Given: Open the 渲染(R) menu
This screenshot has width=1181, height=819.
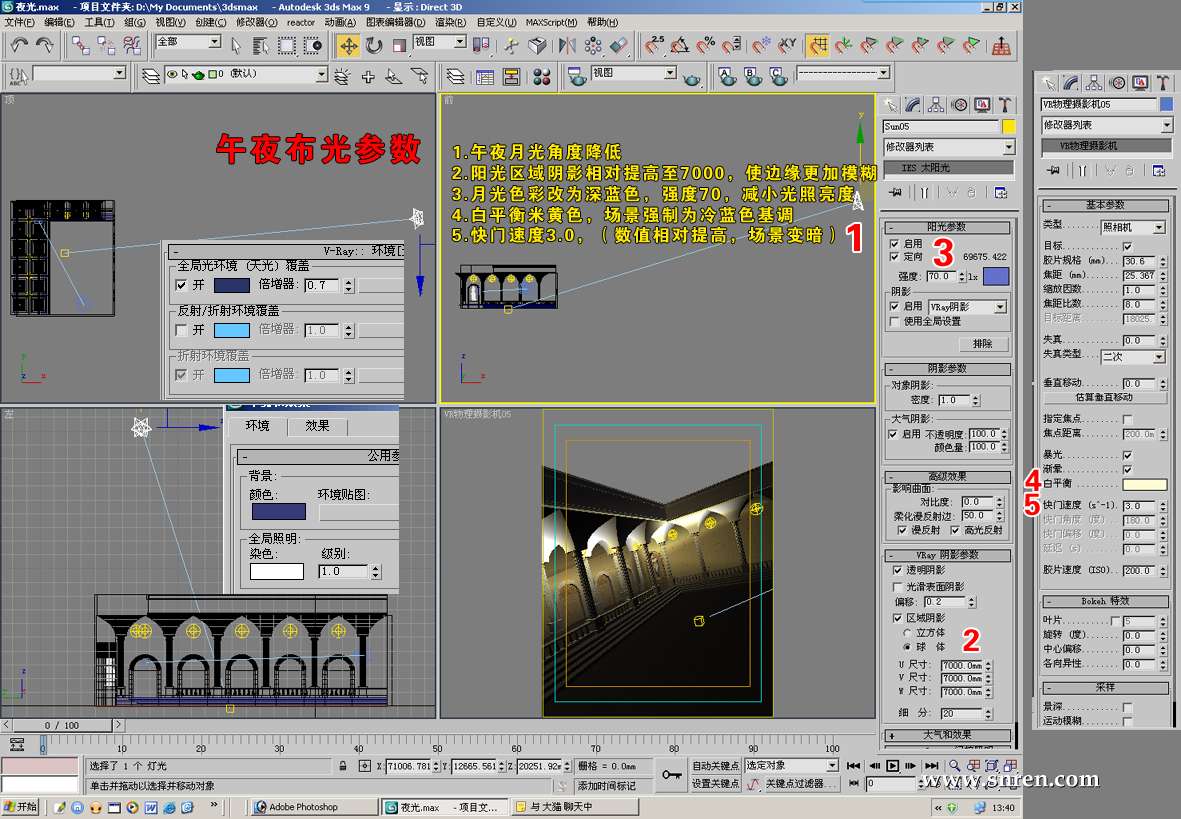Looking at the screenshot, I should click(450, 22).
